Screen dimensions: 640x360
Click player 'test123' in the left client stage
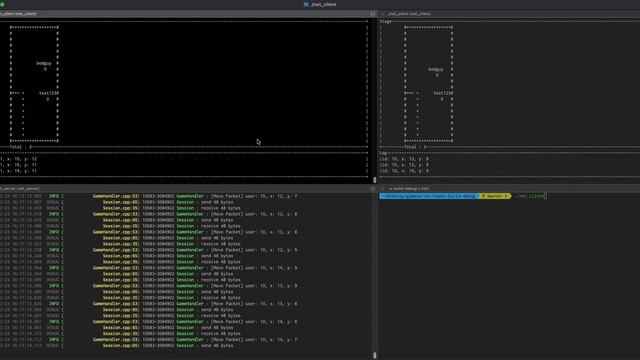click(x=48, y=93)
